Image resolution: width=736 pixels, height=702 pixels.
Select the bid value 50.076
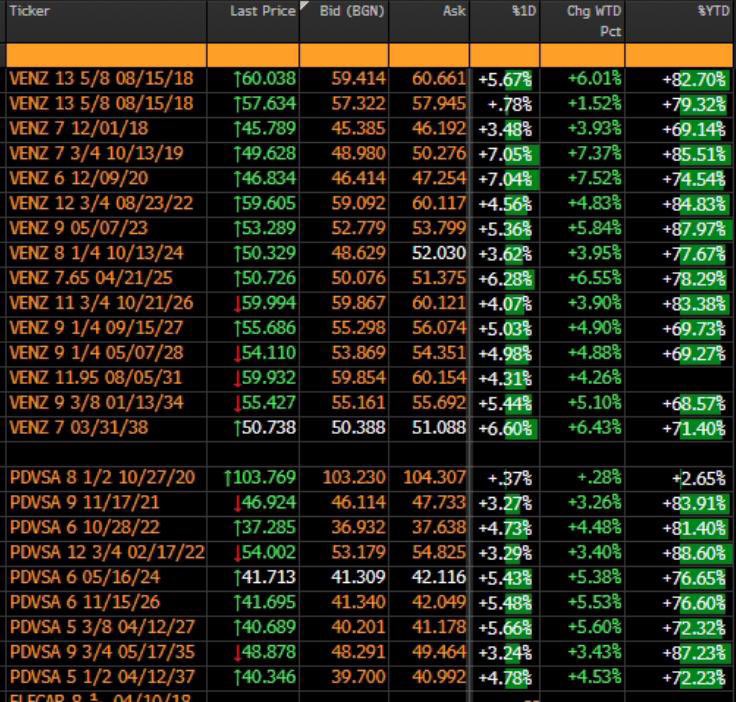point(359,278)
